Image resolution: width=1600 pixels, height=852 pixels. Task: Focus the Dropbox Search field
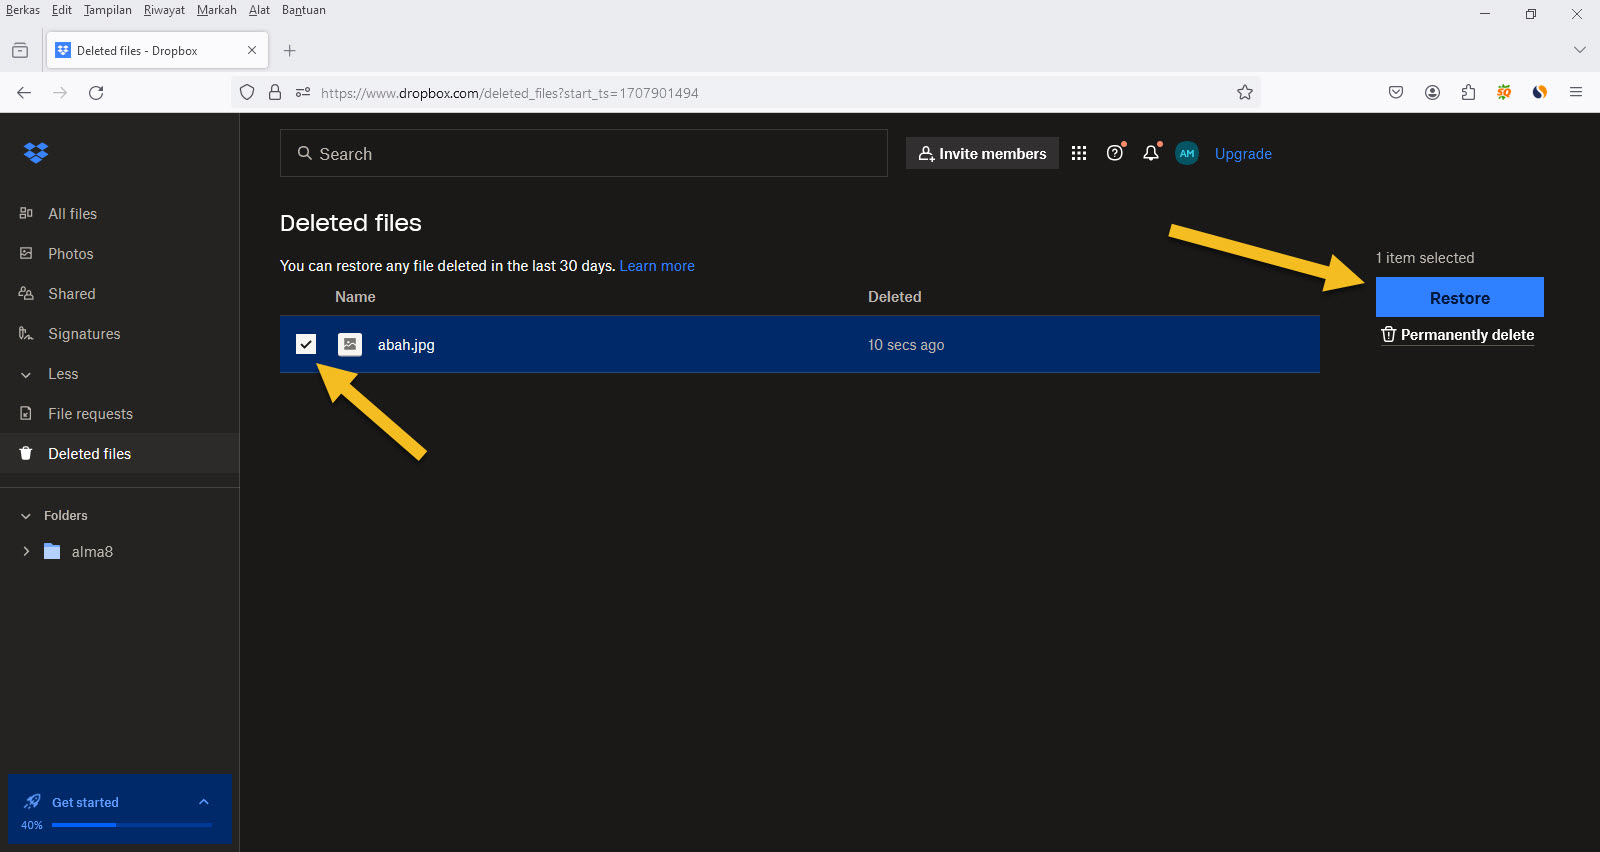click(x=584, y=153)
